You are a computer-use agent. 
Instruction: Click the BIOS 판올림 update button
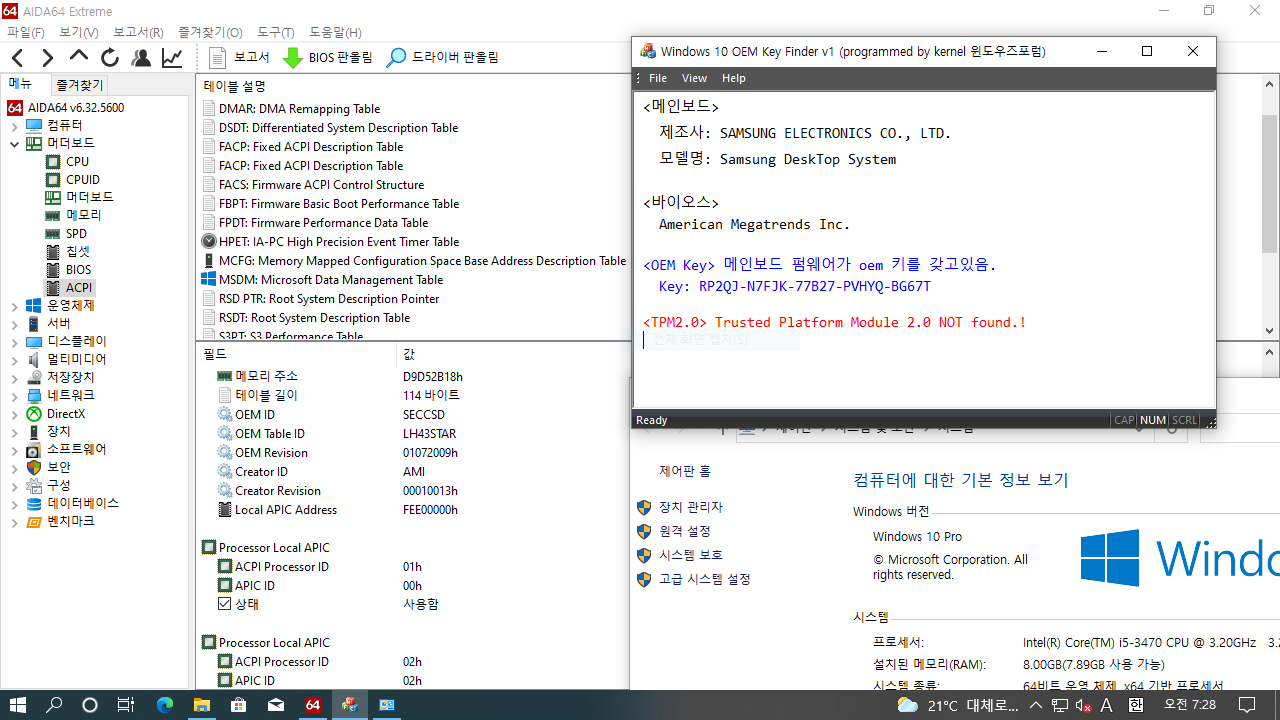(x=327, y=57)
